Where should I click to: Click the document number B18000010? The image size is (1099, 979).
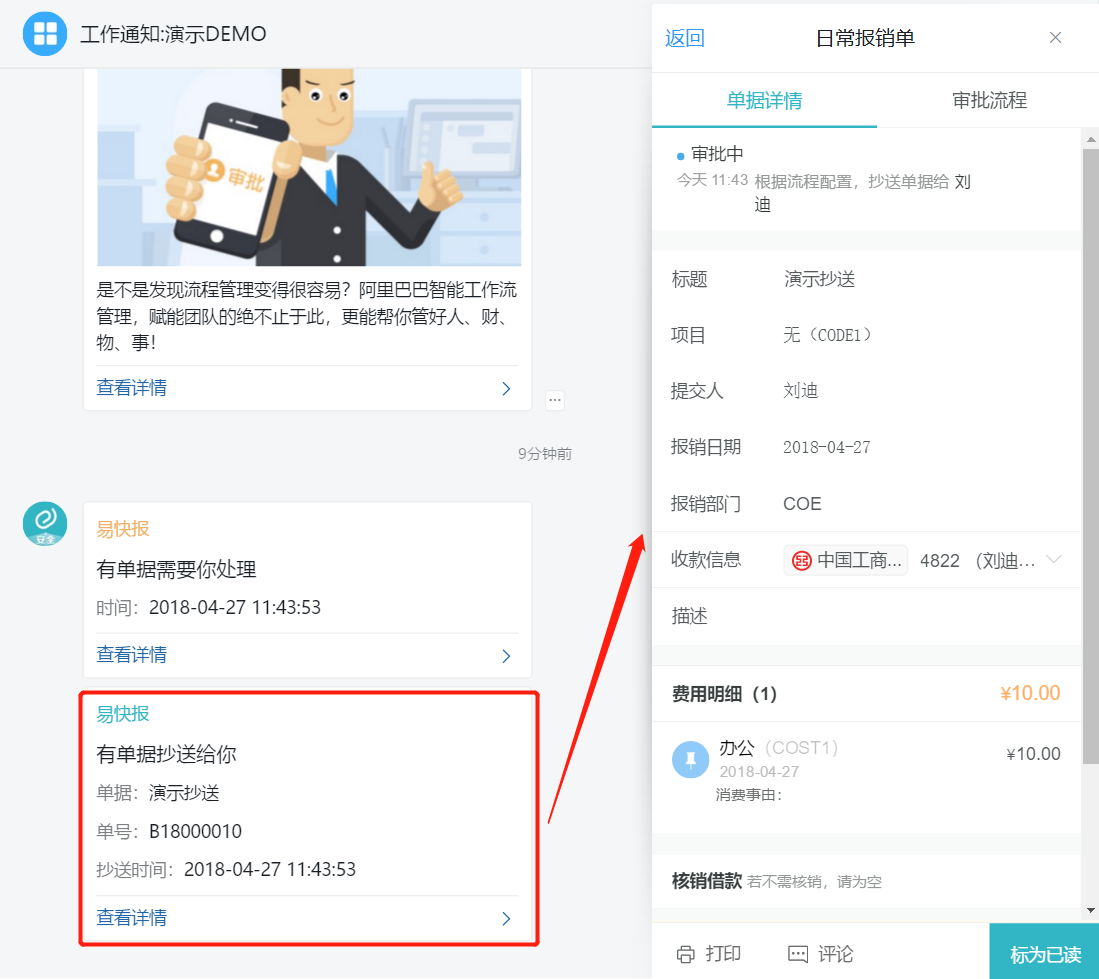coord(196,832)
